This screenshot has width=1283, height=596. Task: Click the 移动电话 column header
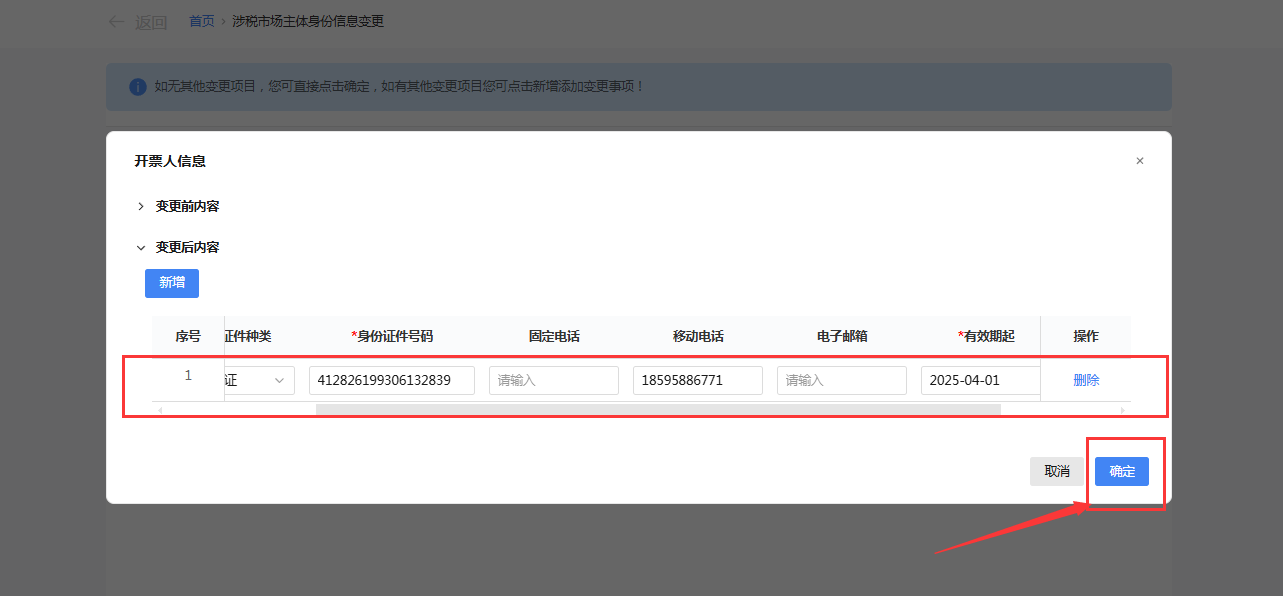click(x=698, y=336)
